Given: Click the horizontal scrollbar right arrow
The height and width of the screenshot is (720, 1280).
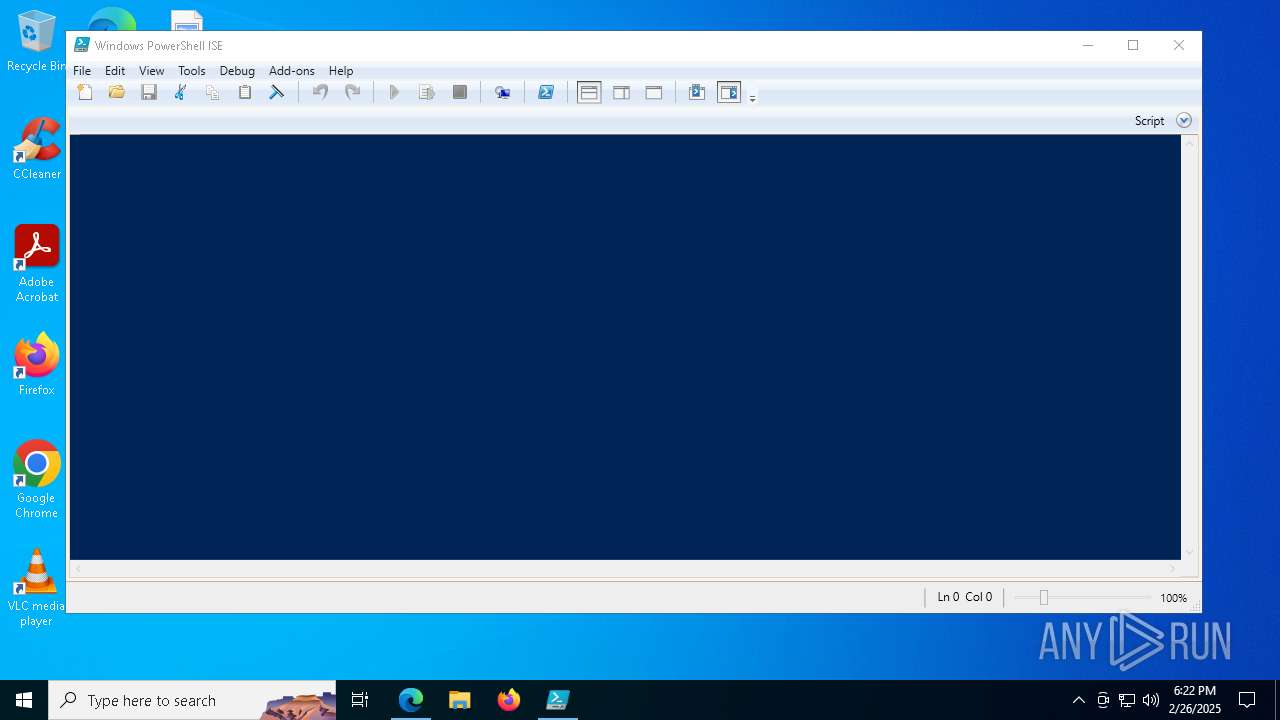Looking at the screenshot, I should [1173, 569].
